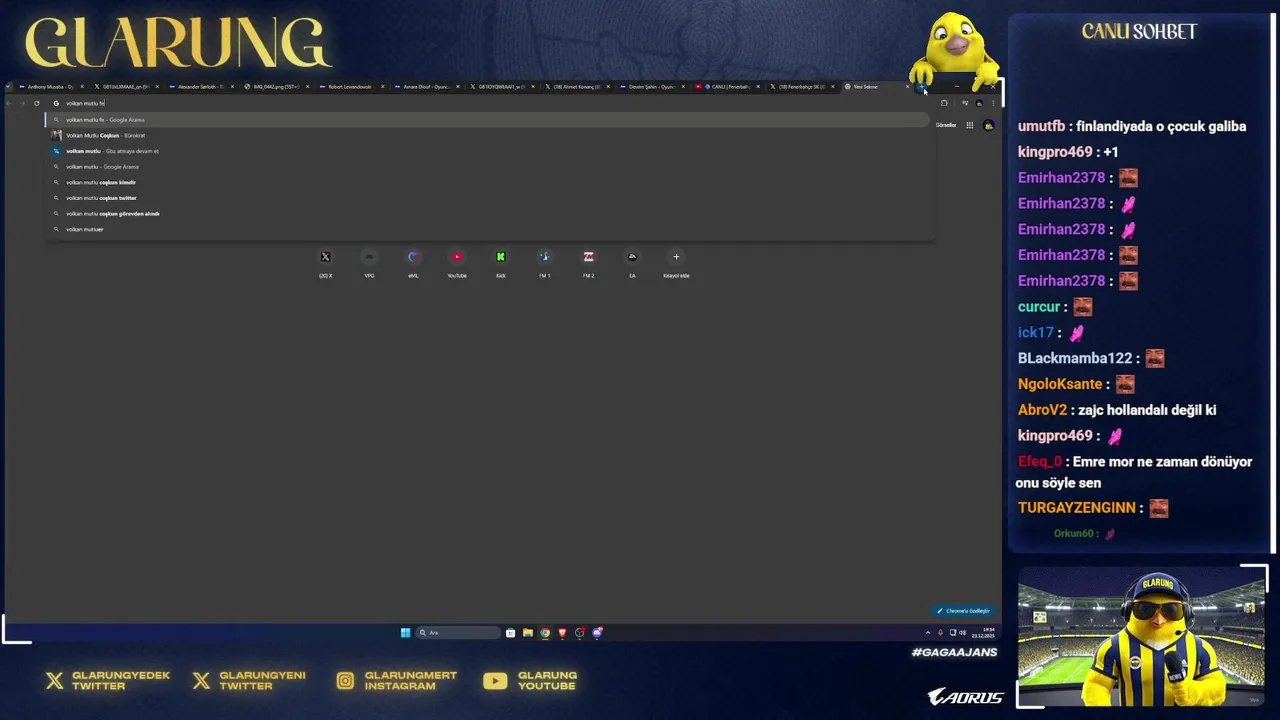
Task: Open the Chrome extensions puzzle icon
Action: click(x=944, y=103)
